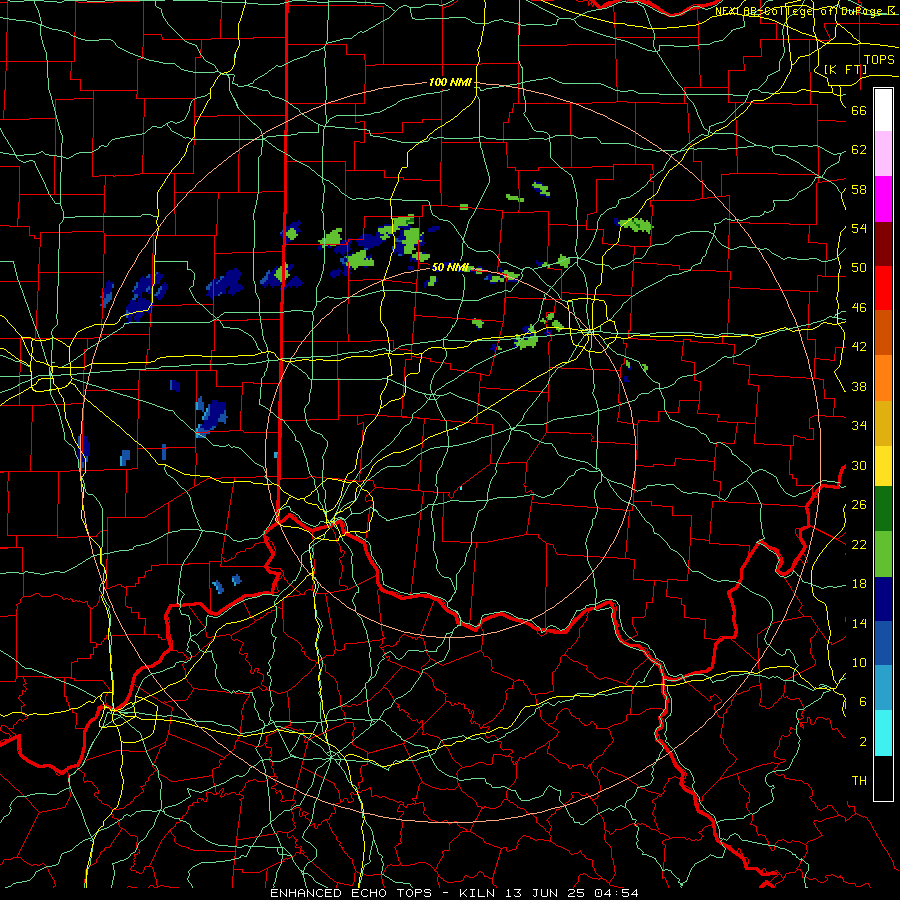Viewport: 900px width, 900px height.
Task: Click the cyan legend swatch
Action: click(883, 733)
